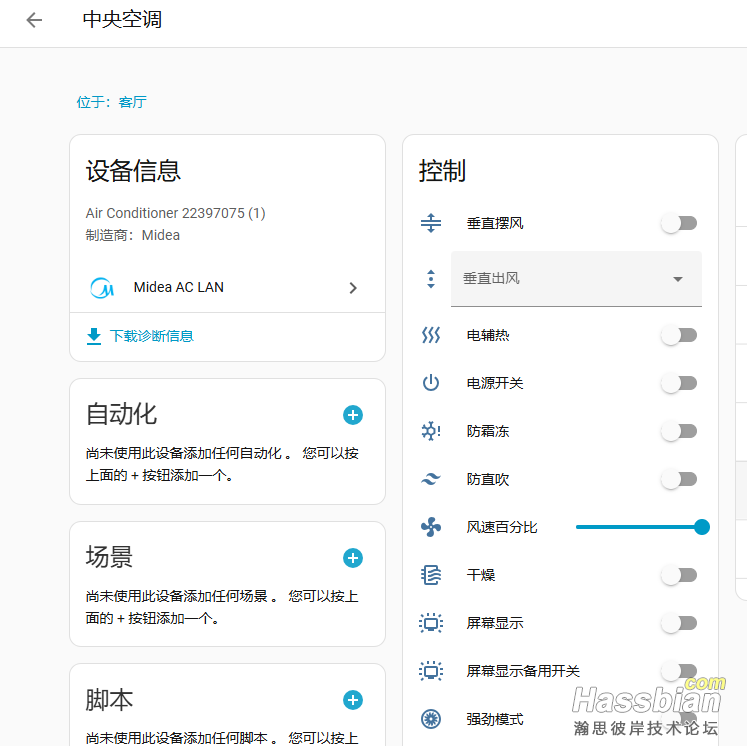This screenshot has height=746, width=747.
Task: Click the power switch icon
Action: [431, 383]
